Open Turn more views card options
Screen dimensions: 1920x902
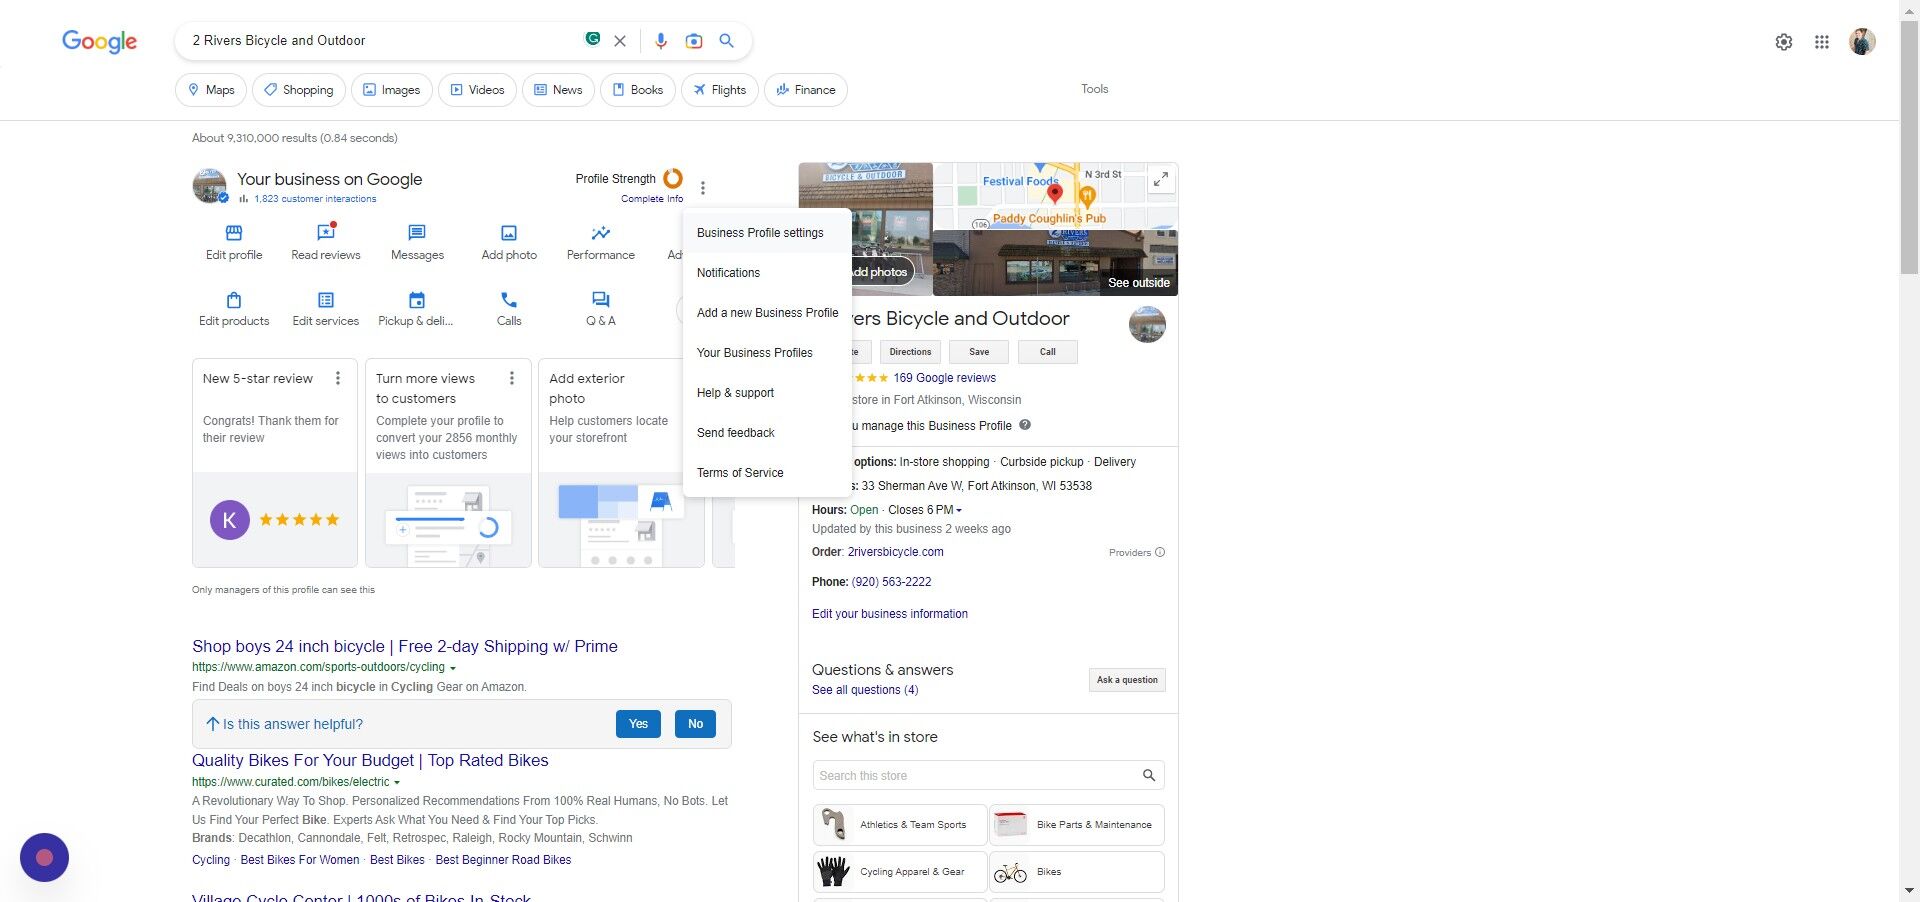click(512, 378)
